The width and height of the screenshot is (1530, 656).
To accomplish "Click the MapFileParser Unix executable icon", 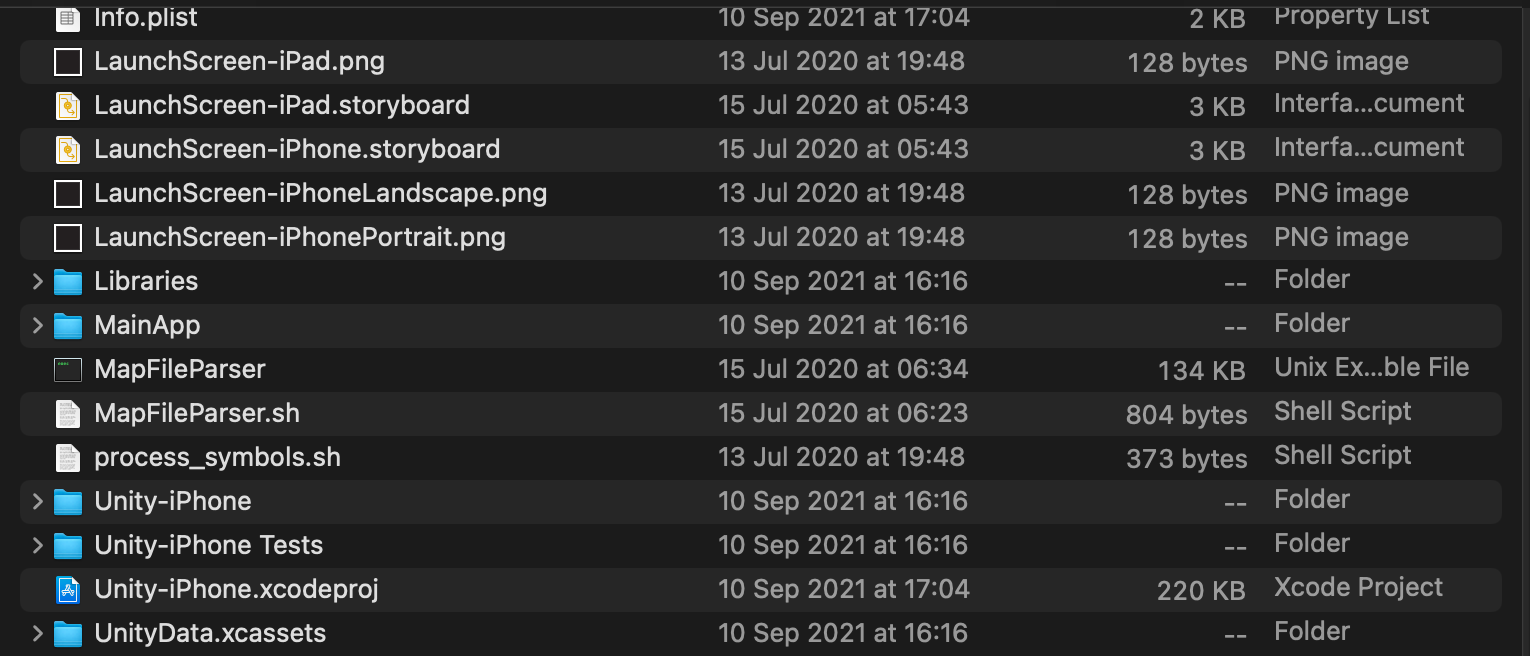I will pyautogui.click(x=67, y=369).
